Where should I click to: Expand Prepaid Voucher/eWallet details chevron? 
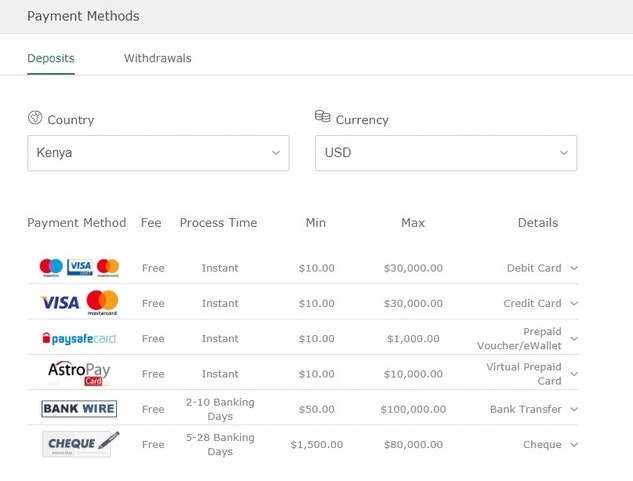point(574,338)
